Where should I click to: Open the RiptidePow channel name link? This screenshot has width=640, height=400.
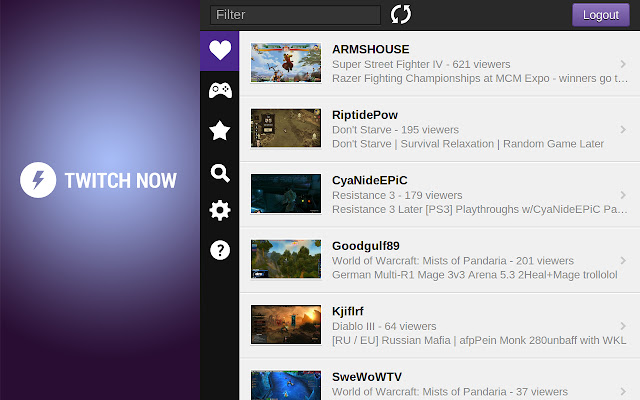point(365,115)
